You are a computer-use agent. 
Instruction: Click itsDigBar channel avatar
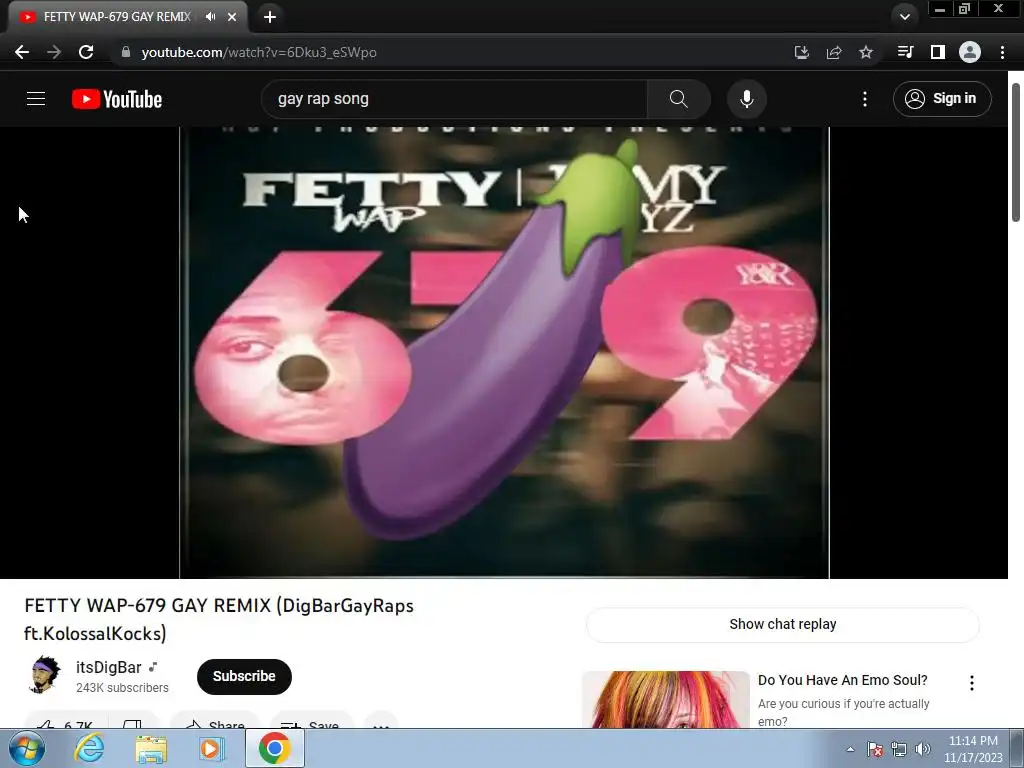44,675
